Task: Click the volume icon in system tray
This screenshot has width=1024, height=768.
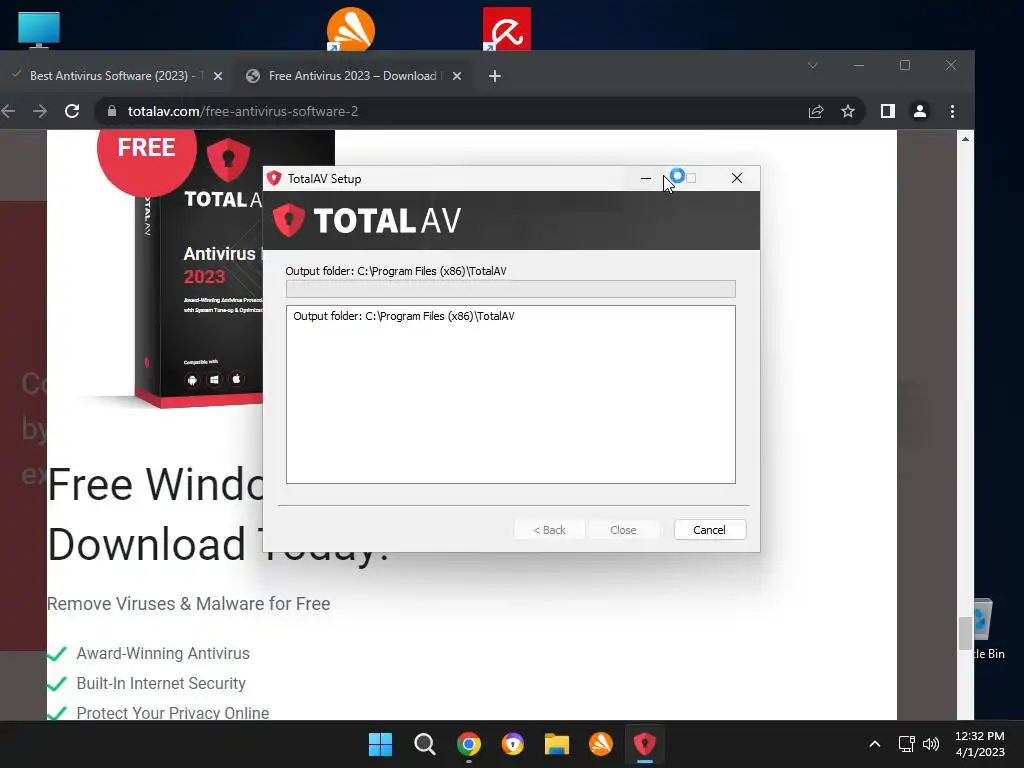Action: pyautogui.click(x=931, y=744)
